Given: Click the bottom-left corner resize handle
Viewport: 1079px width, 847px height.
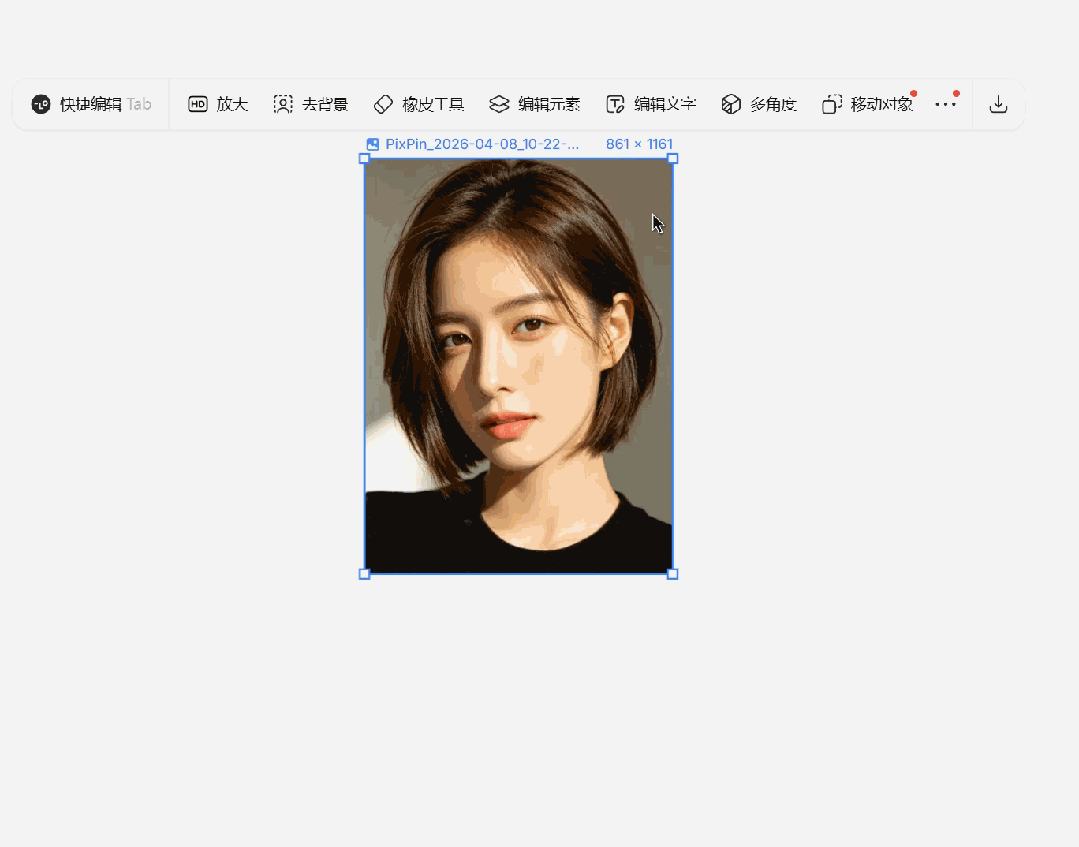Looking at the screenshot, I should pos(365,574).
